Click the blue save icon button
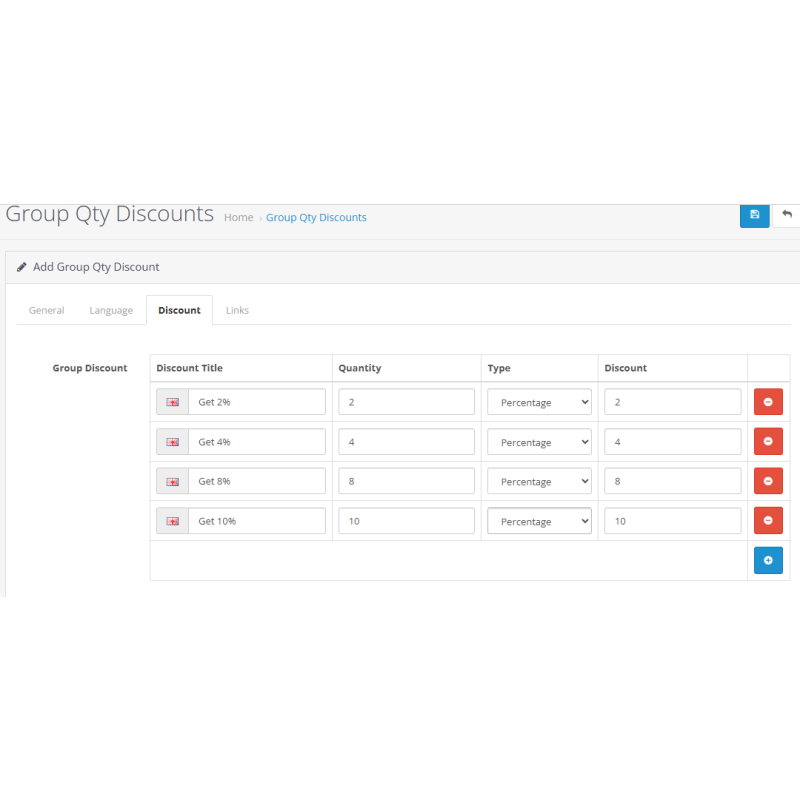 pyautogui.click(x=754, y=214)
